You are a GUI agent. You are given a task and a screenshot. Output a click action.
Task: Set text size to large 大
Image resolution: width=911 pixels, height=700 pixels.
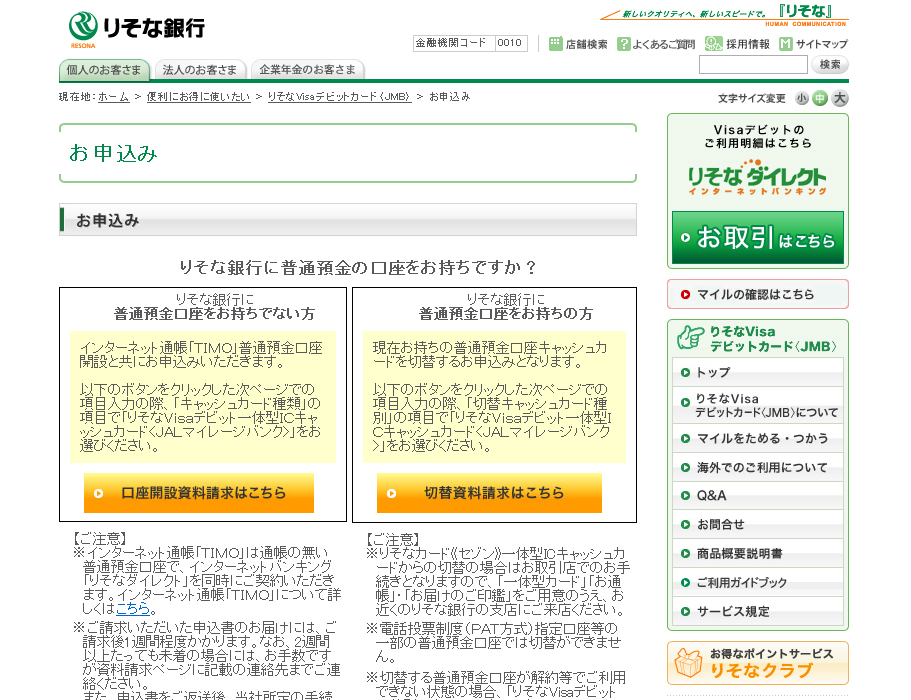coord(840,98)
